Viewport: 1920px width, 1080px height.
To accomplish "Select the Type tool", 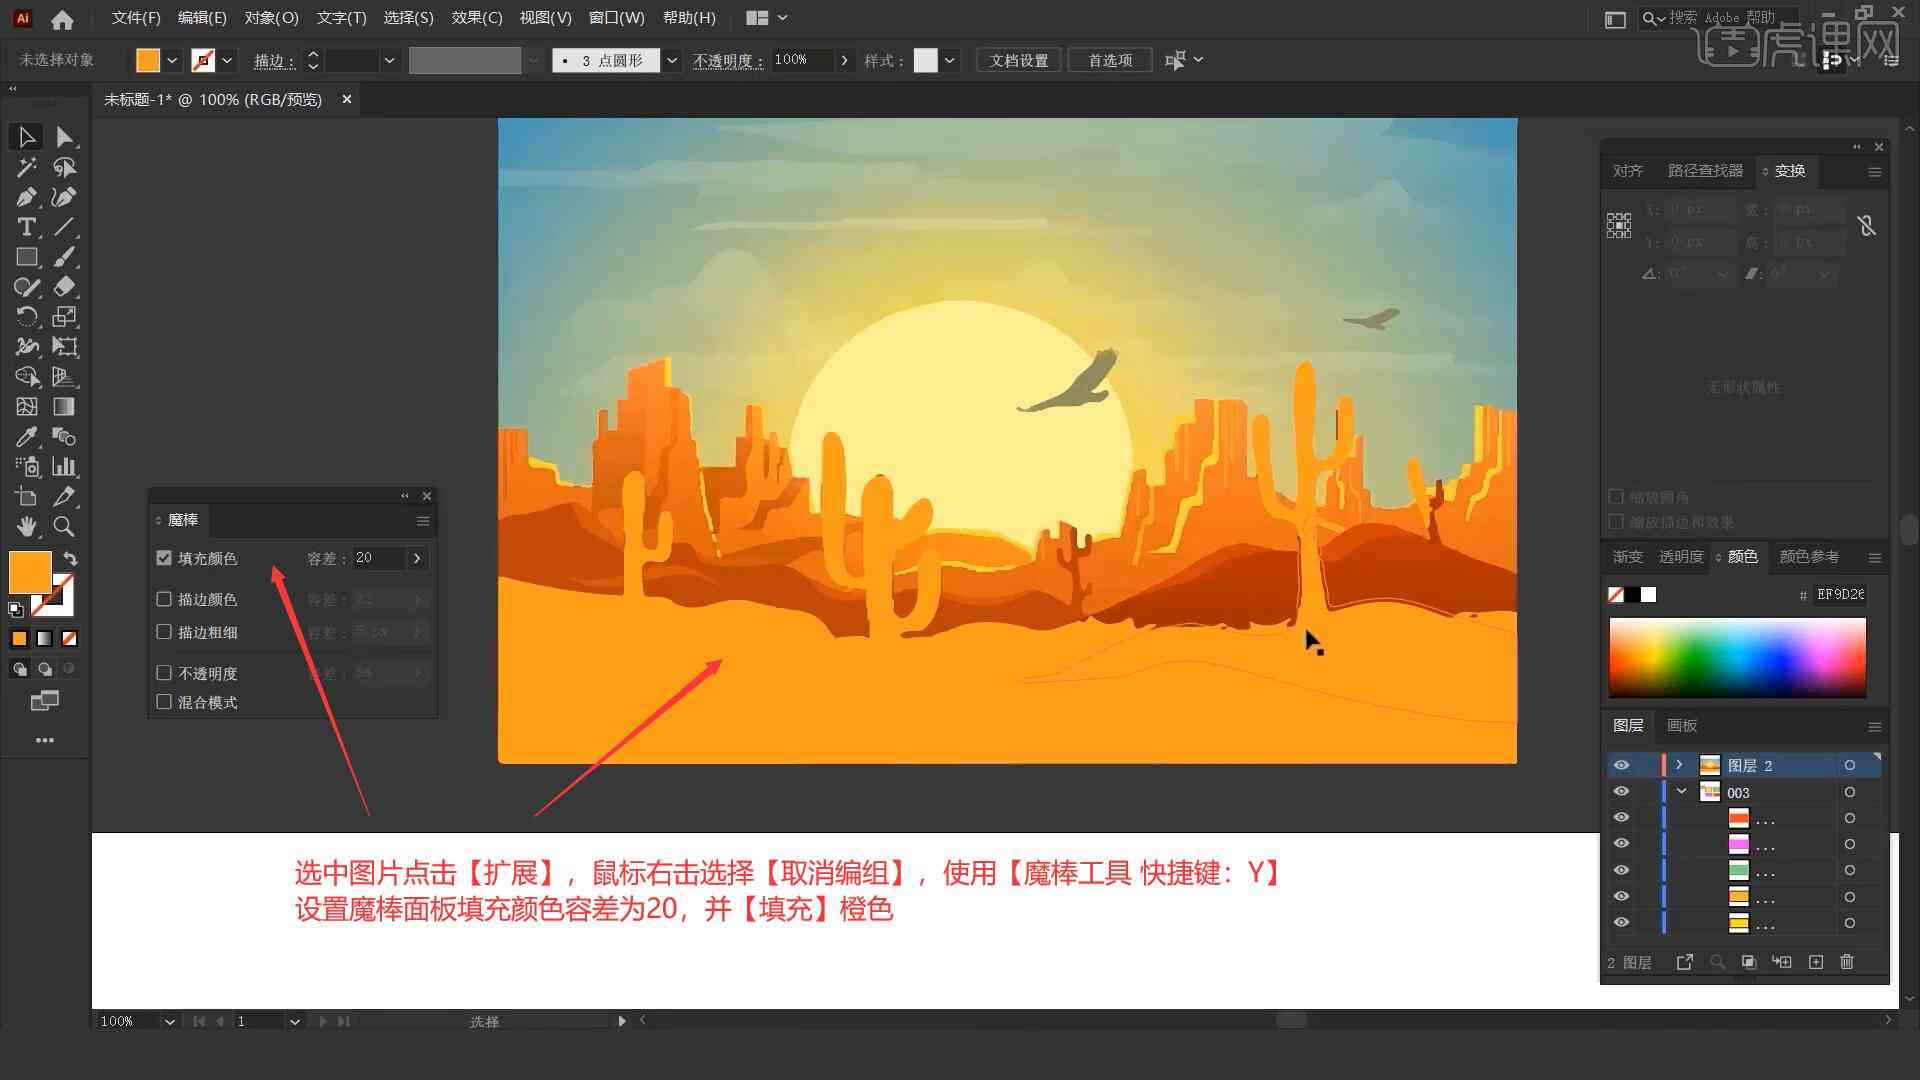I will tap(24, 225).
